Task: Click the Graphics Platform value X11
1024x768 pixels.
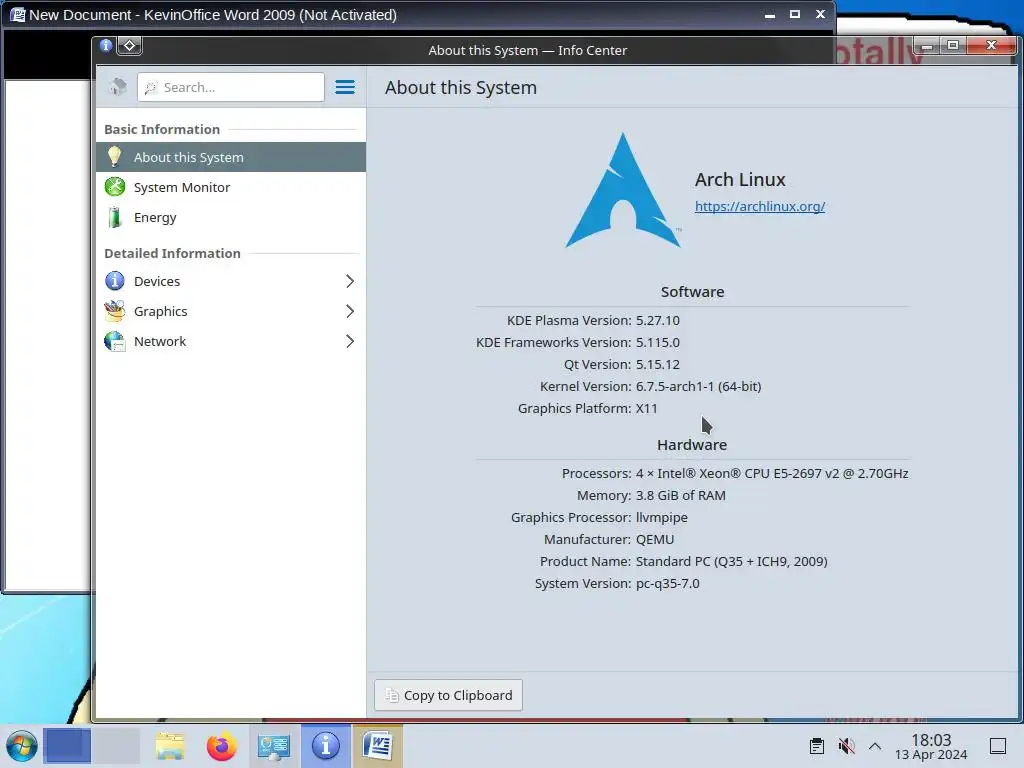Action: click(647, 408)
